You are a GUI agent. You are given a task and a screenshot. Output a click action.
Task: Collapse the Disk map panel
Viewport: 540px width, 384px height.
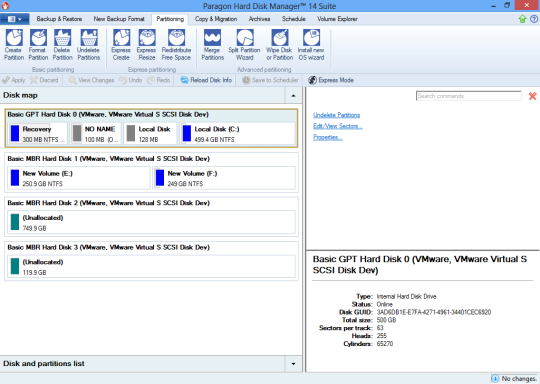(x=293, y=95)
